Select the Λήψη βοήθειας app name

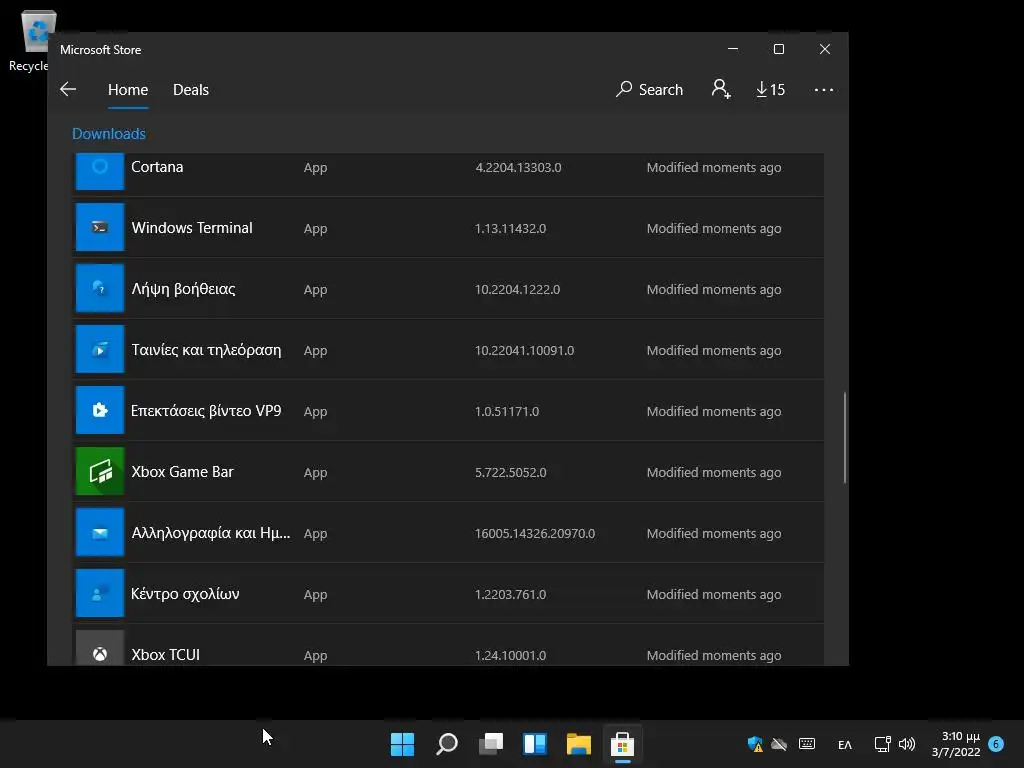pyautogui.click(x=184, y=289)
